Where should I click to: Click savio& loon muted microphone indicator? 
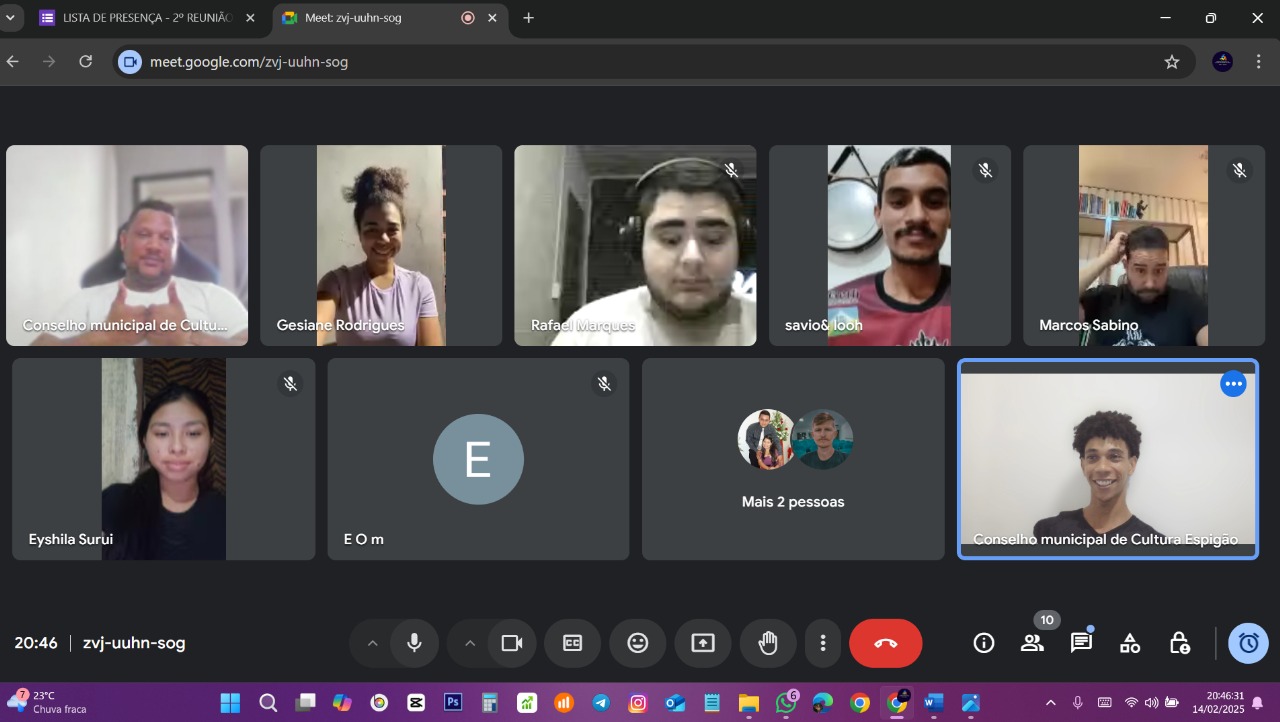point(986,171)
